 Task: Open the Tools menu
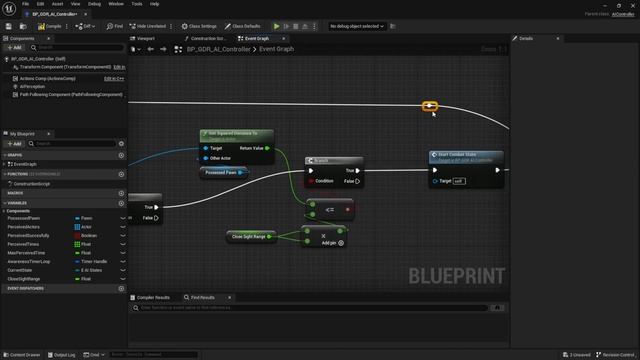137,4
